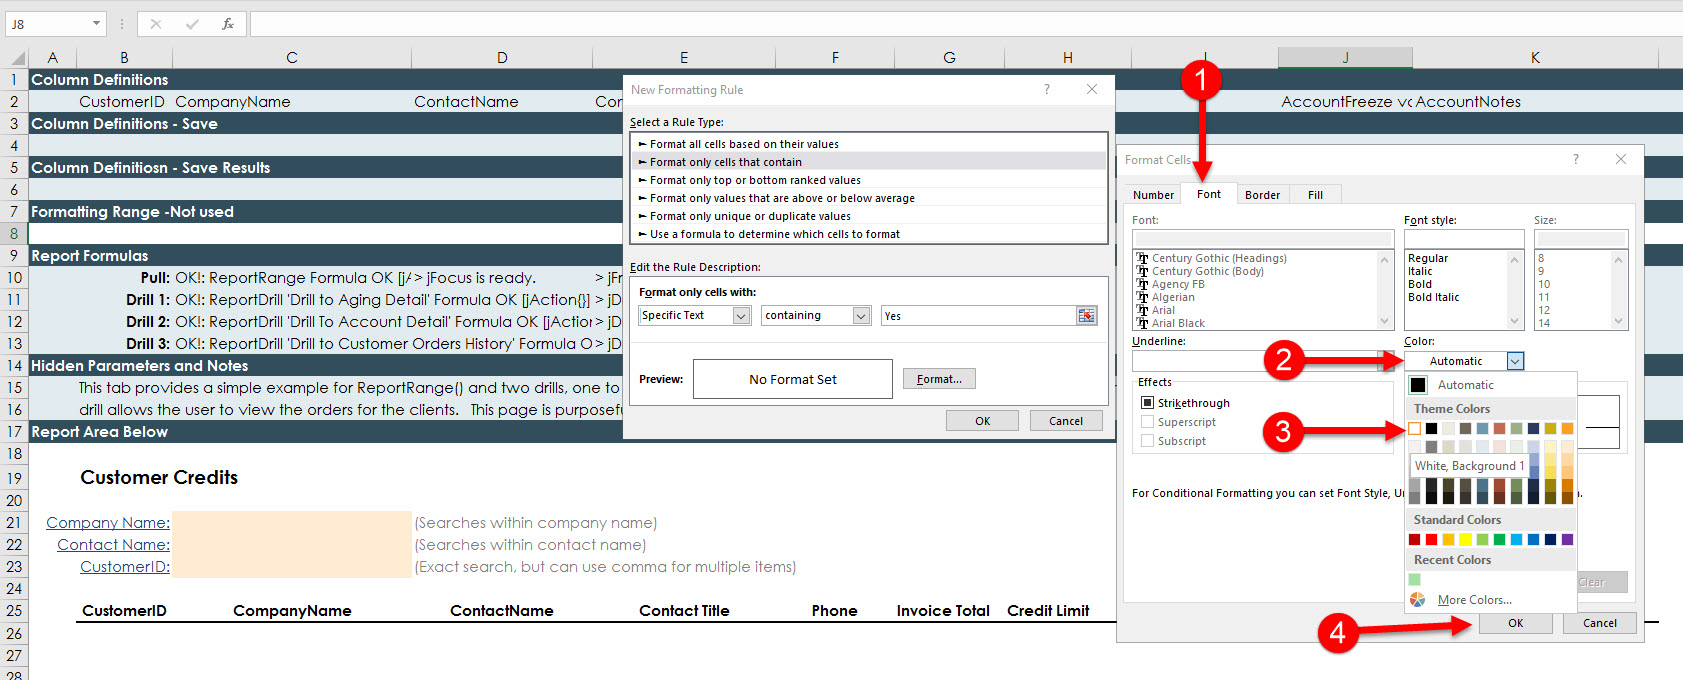The height and width of the screenshot is (680, 1683).
Task: Confirm Format Cells with OK
Action: point(1516,623)
